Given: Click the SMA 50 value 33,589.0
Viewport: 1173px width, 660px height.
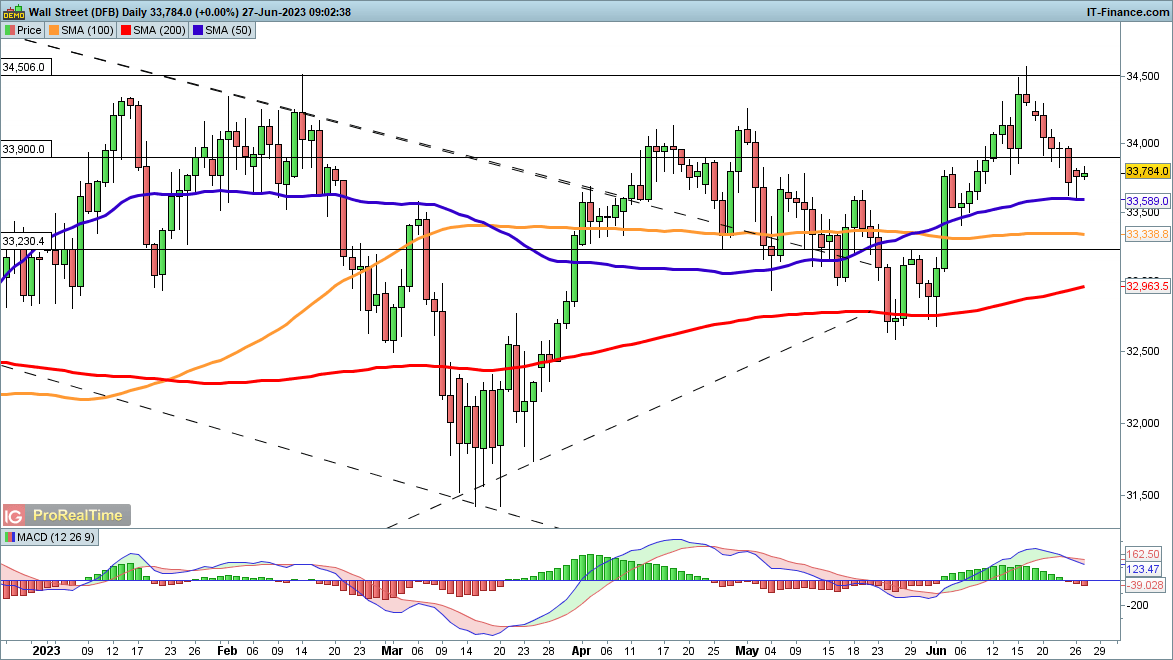Looking at the screenshot, I should (x=1147, y=201).
